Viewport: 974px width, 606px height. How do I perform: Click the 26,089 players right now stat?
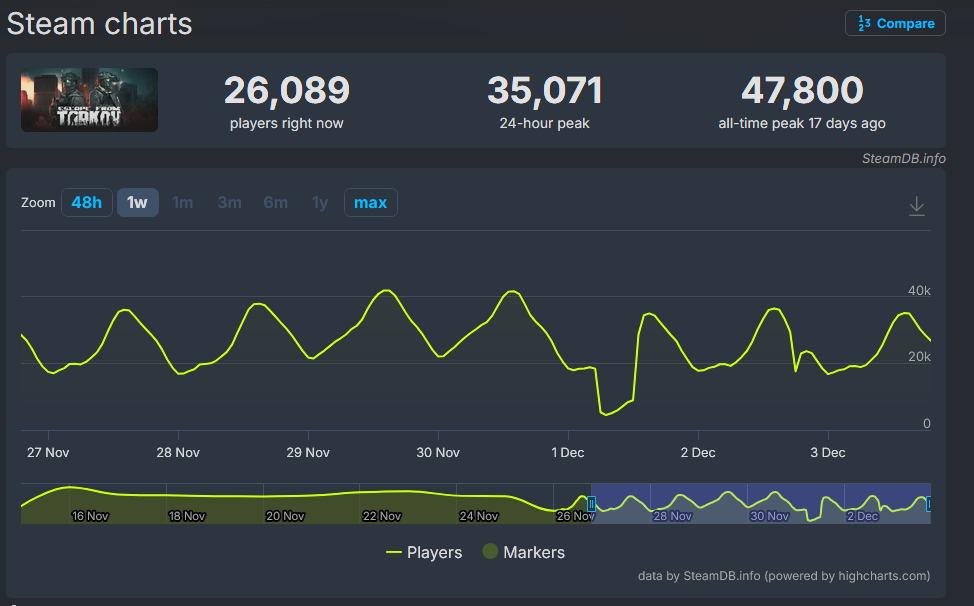(x=286, y=101)
